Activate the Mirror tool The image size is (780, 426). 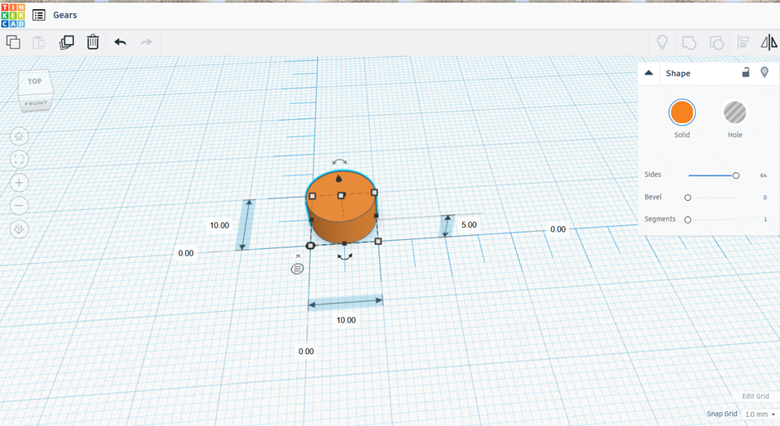pyautogui.click(x=769, y=42)
